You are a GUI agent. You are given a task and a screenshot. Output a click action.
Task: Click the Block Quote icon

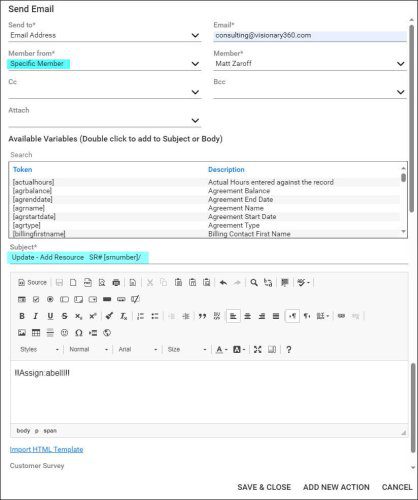[202, 316]
